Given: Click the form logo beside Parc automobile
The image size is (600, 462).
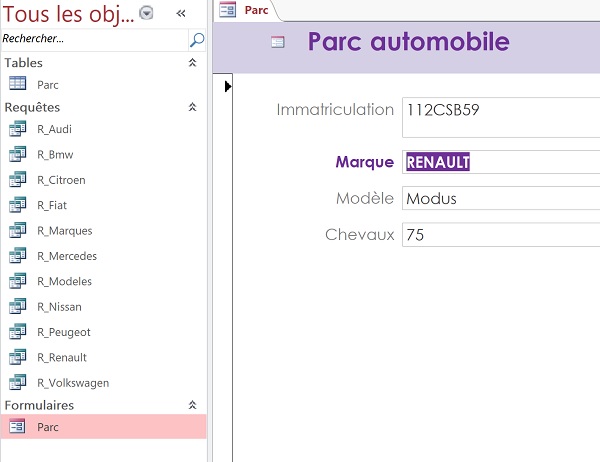Looking at the screenshot, I should click(278, 42).
